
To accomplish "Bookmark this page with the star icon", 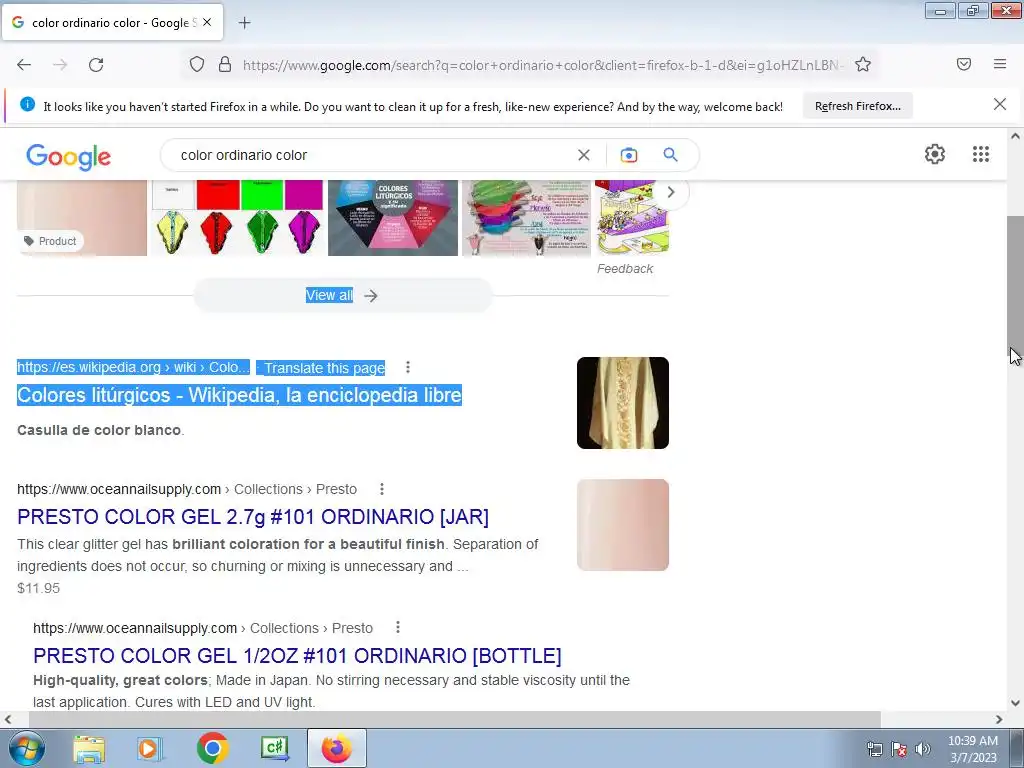I will click(x=863, y=64).
